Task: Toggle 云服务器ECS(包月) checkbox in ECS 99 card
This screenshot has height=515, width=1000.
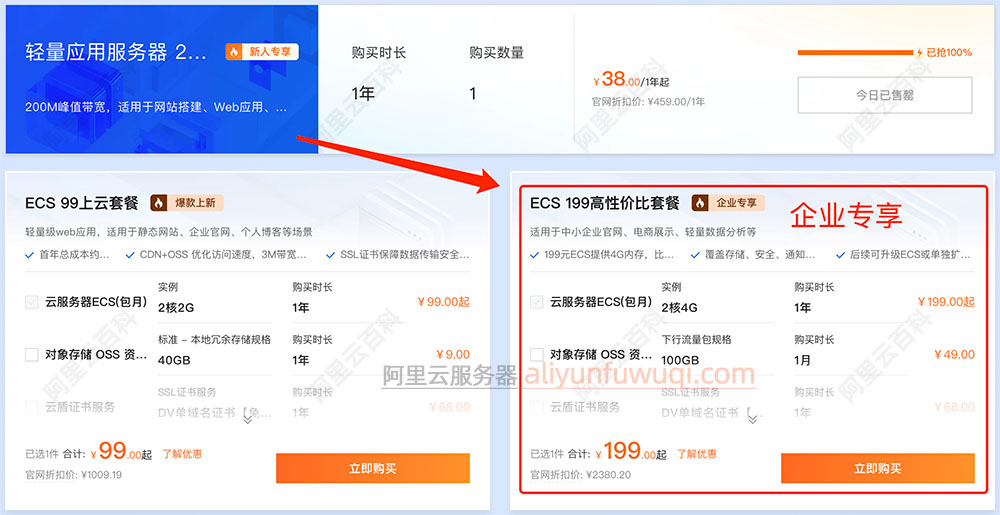Action: coord(31,302)
